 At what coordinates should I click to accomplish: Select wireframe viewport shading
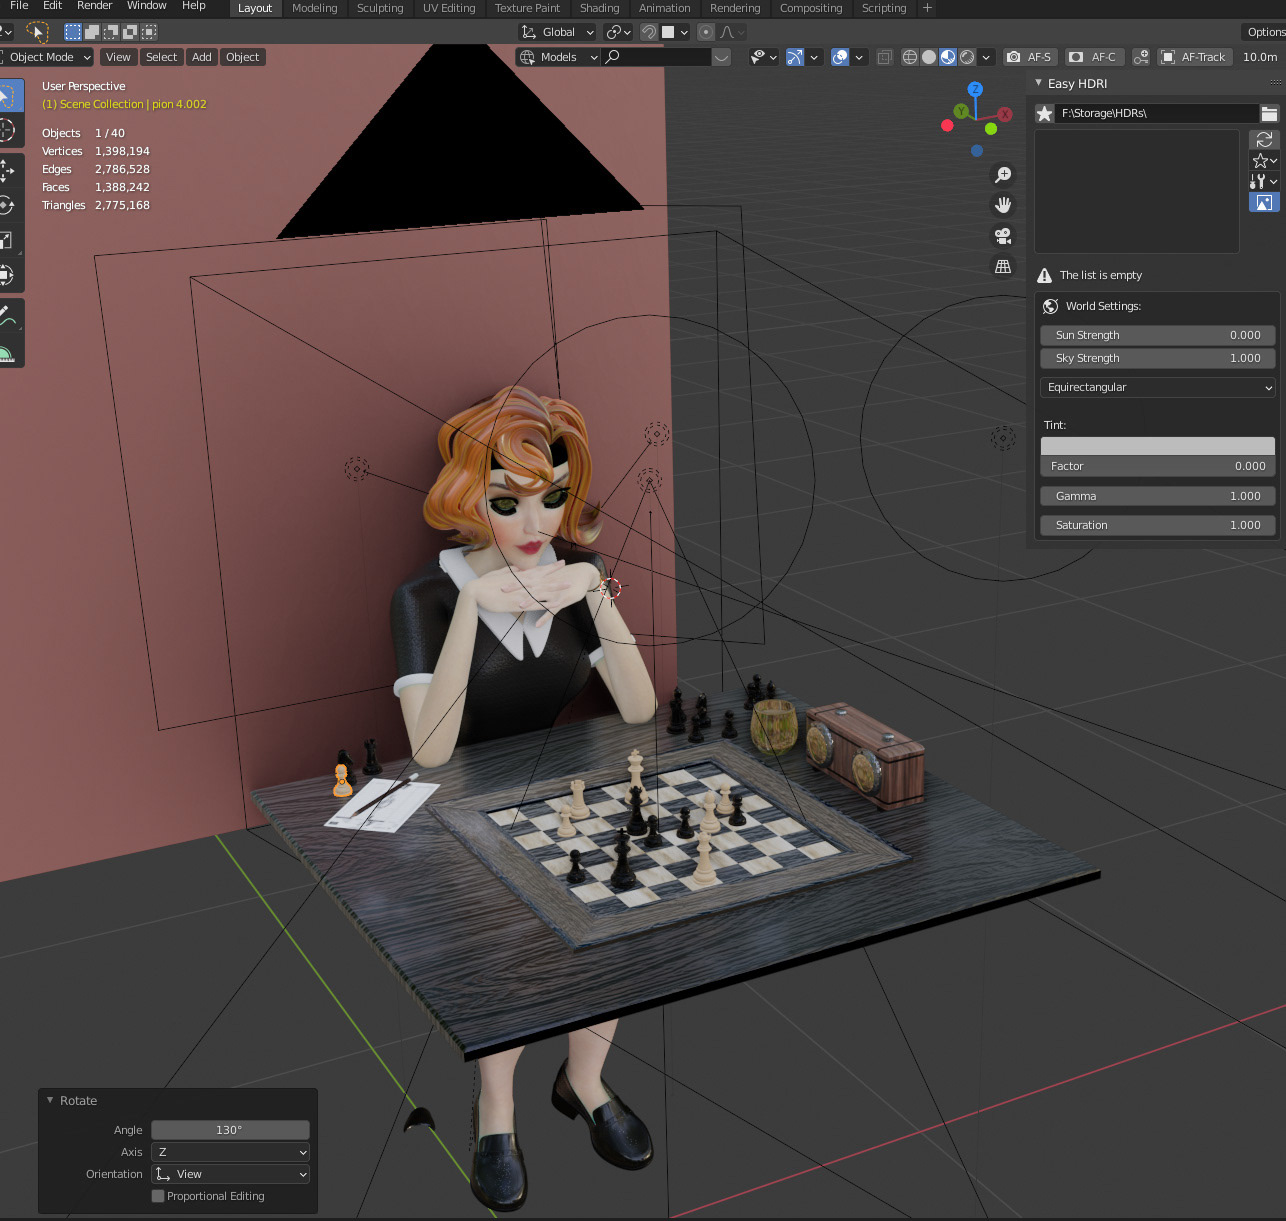click(x=910, y=57)
